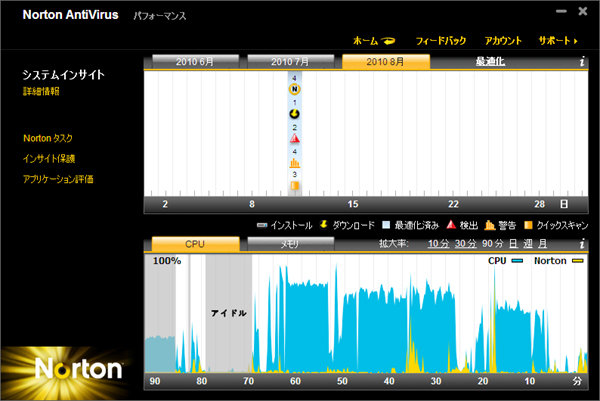The height and width of the screenshot is (401, 600).
Task: Set graph zoom to 日
Action: click(514, 243)
